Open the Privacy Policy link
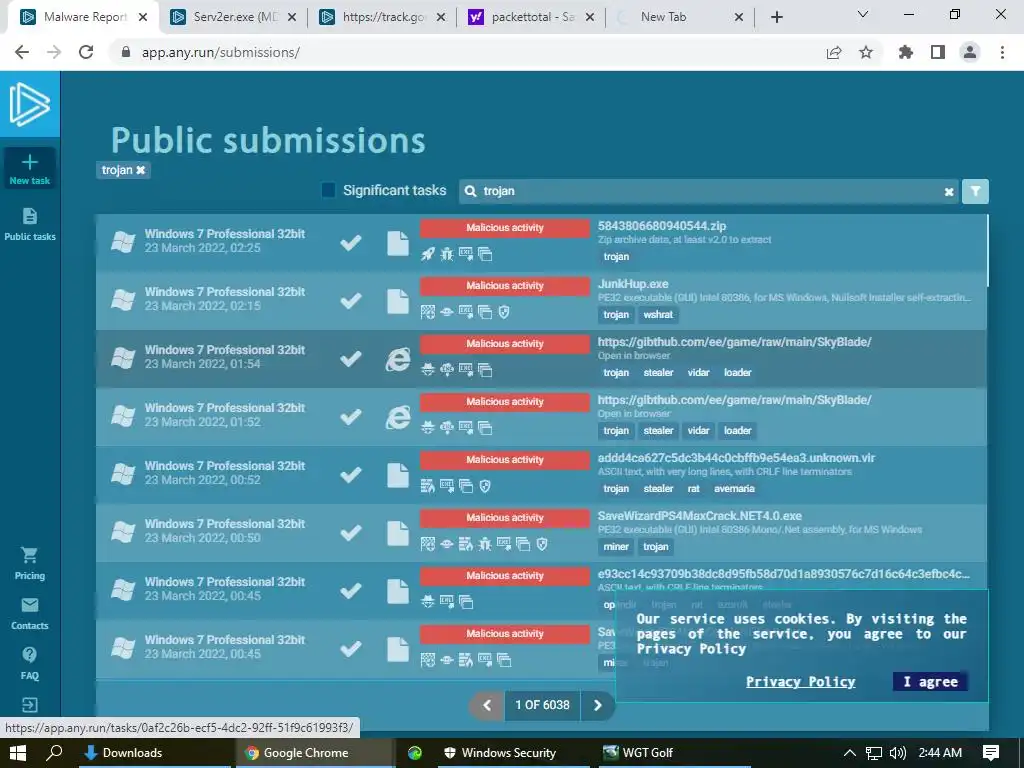 point(801,682)
